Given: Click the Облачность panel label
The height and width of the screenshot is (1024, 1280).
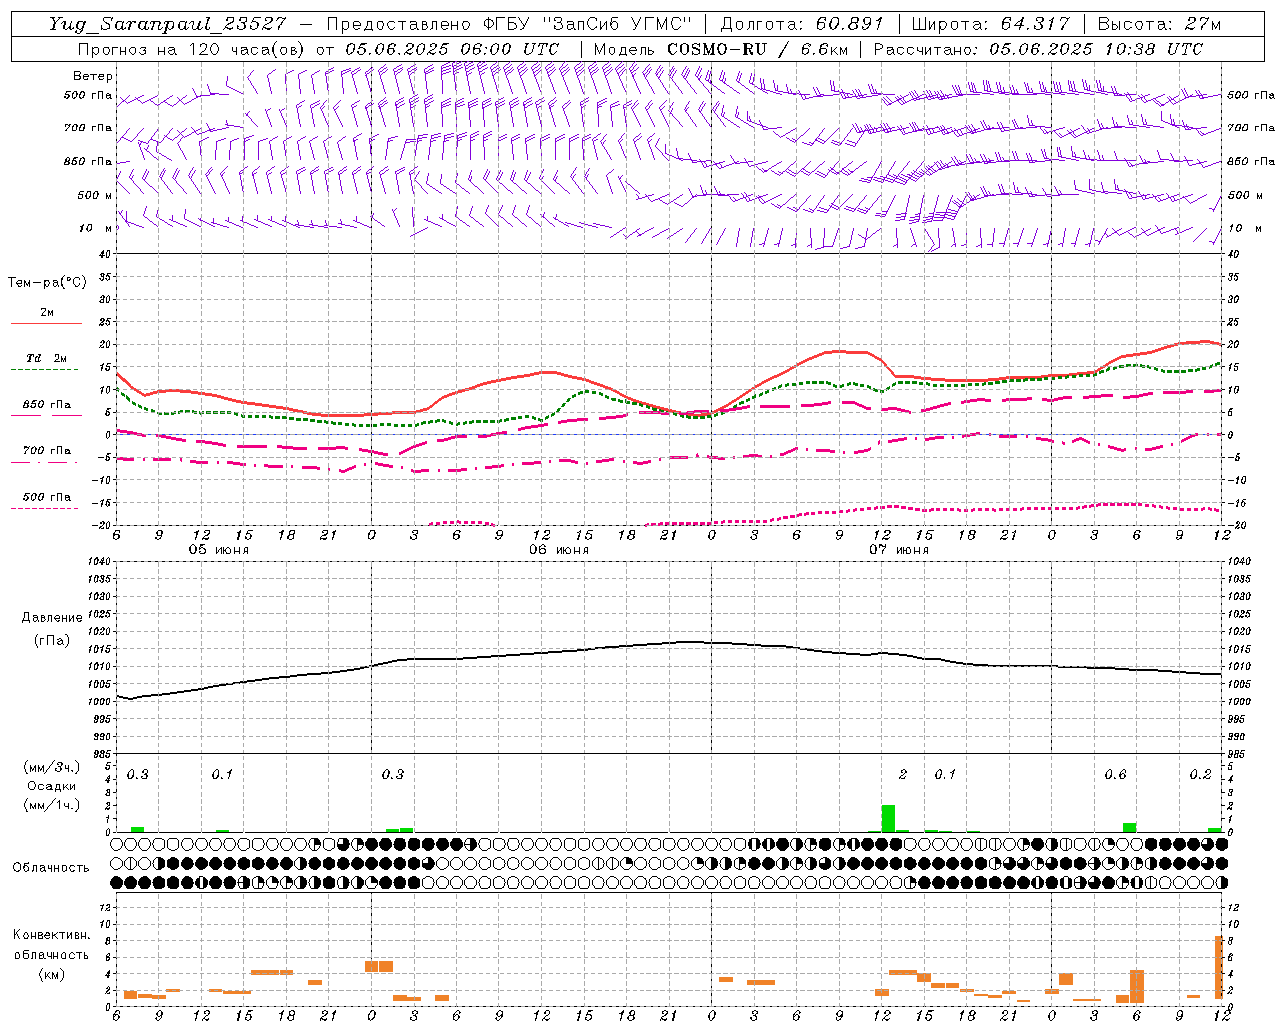Looking at the screenshot, I should [51, 867].
